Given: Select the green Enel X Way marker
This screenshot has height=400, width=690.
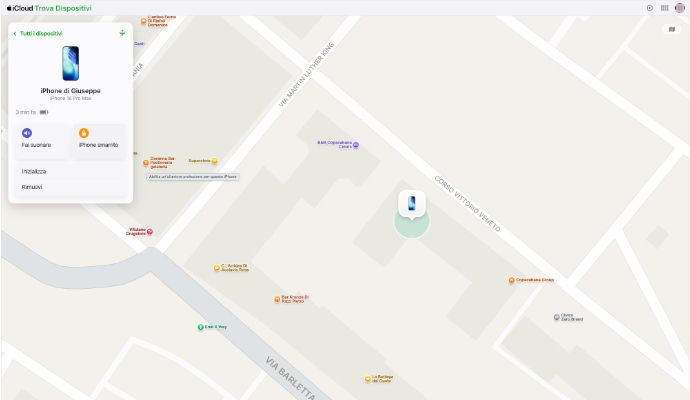Looking at the screenshot, I should (x=200, y=327).
